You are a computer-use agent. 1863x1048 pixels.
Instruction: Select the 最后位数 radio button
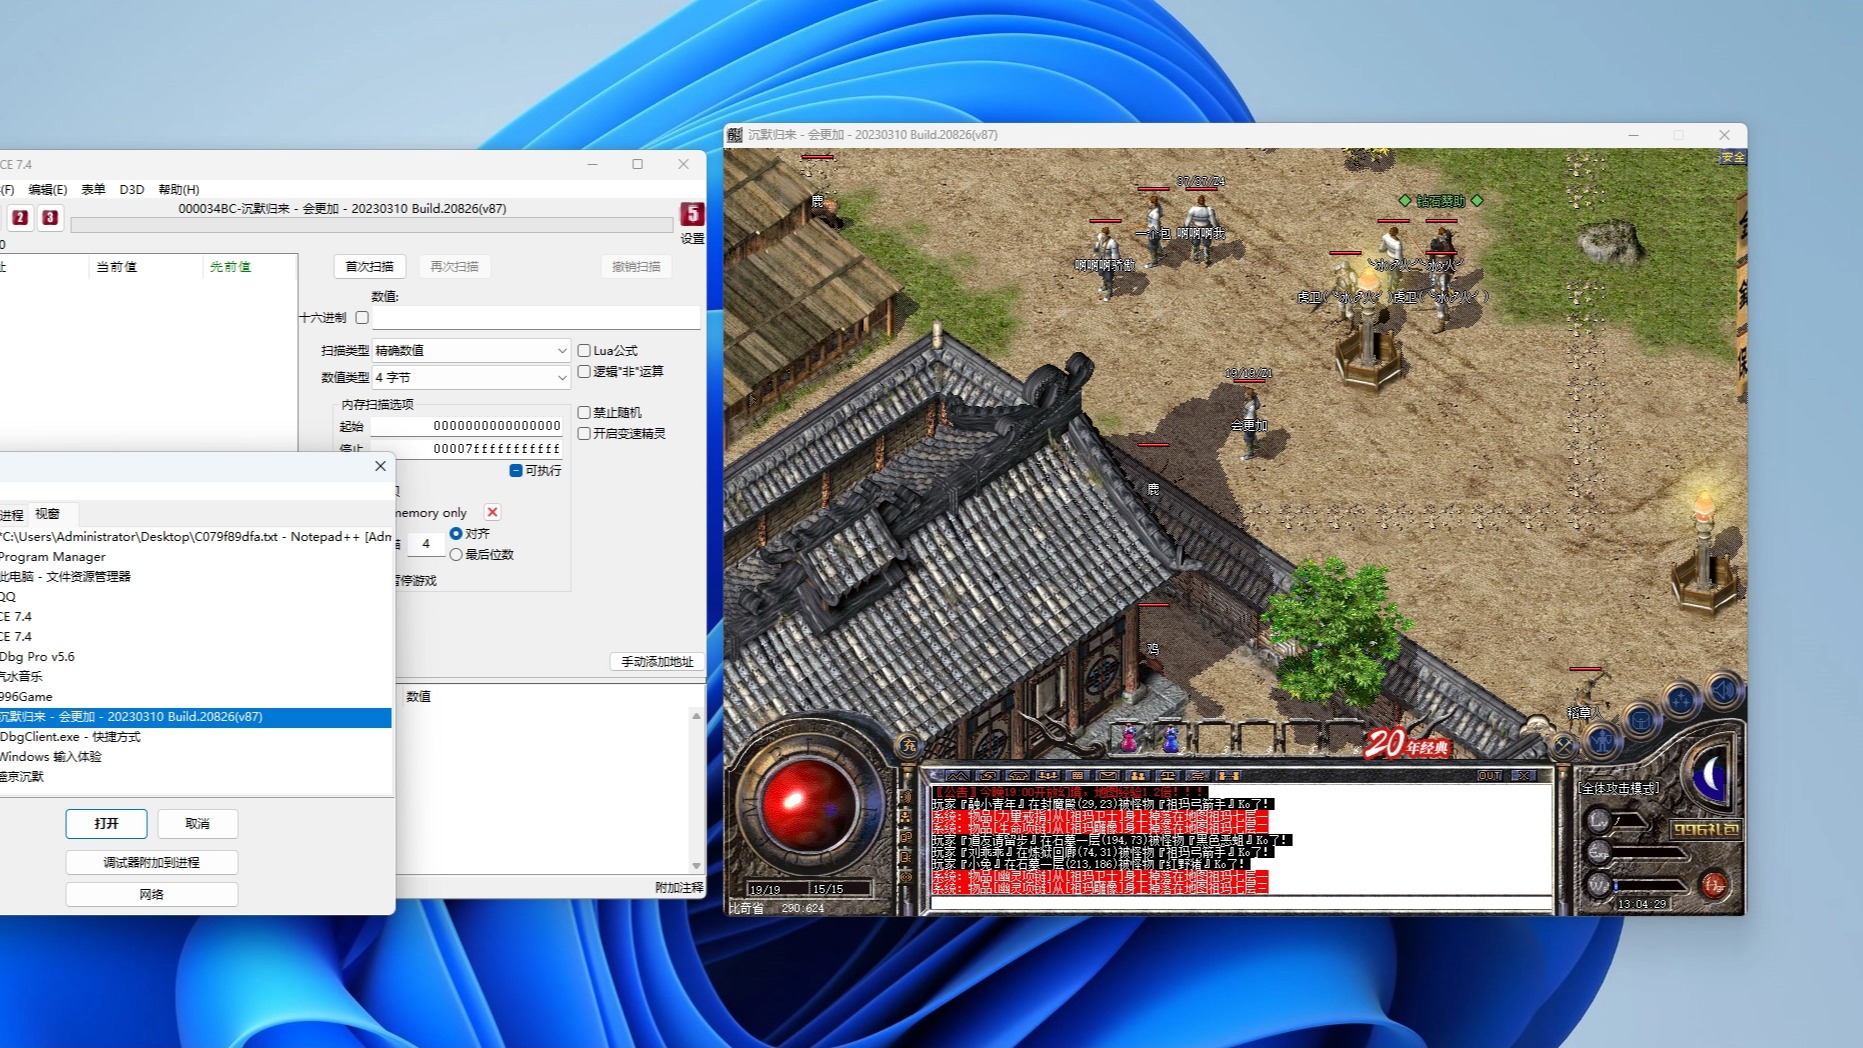(456, 554)
